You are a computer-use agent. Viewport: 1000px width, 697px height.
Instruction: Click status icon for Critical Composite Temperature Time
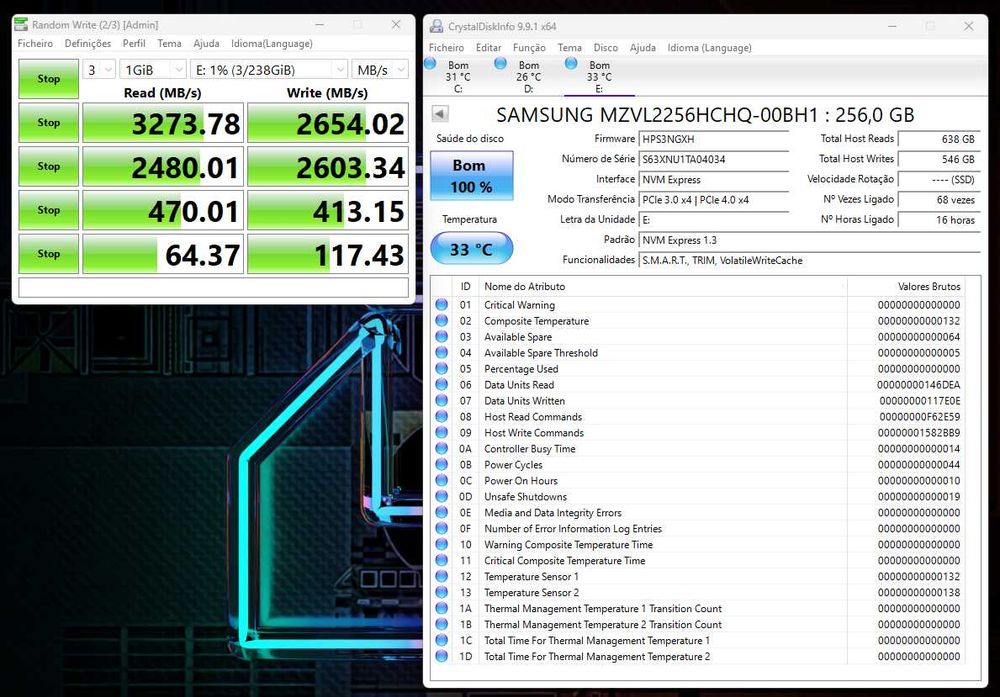point(441,560)
